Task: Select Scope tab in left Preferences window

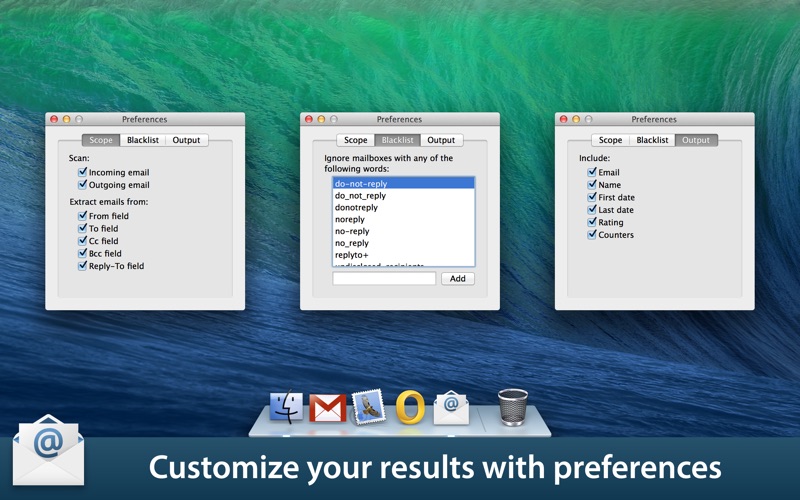Action: click(x=101, y=140)
